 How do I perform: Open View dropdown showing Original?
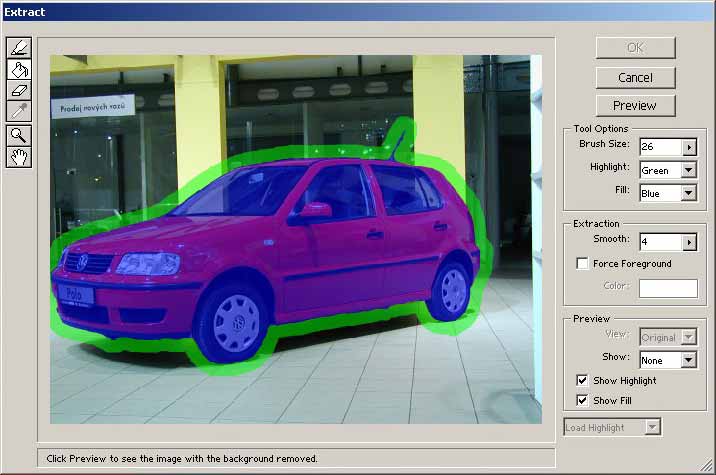pyautogui.click(x=689, y=337)
